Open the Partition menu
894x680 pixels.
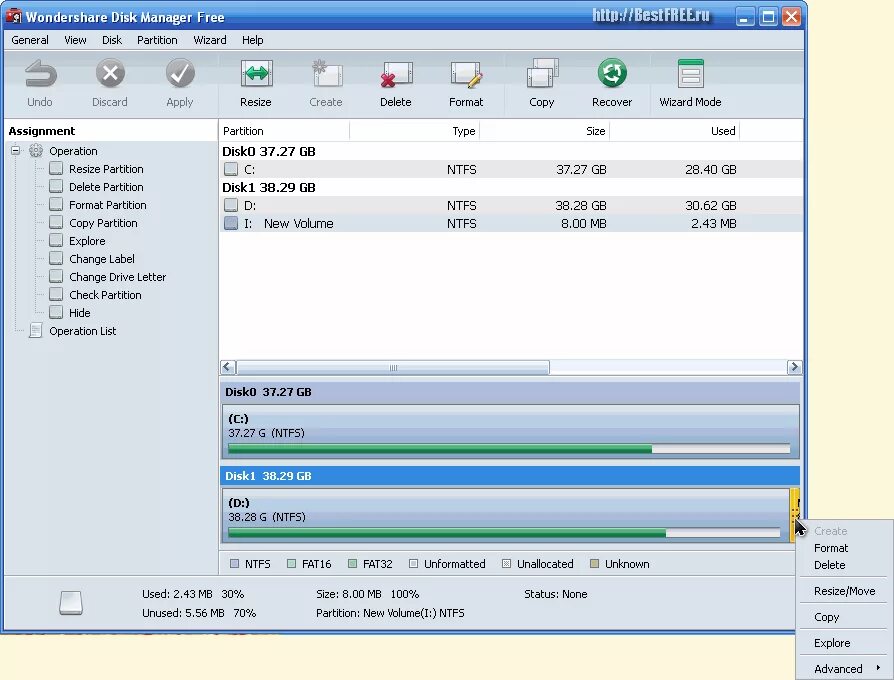157,40
